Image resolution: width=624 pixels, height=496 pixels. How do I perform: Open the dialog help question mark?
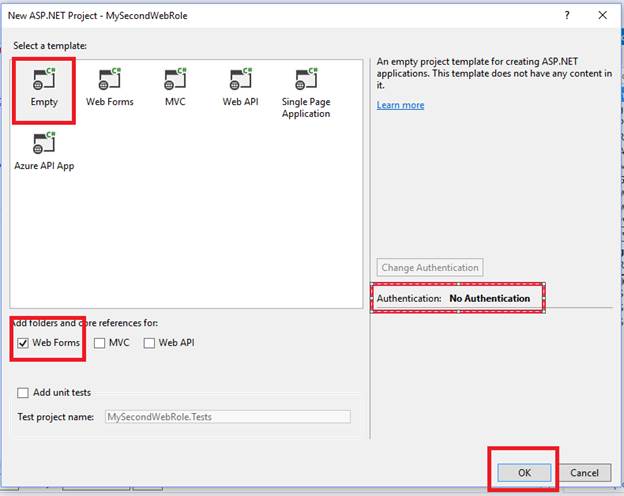pos(567,15)
